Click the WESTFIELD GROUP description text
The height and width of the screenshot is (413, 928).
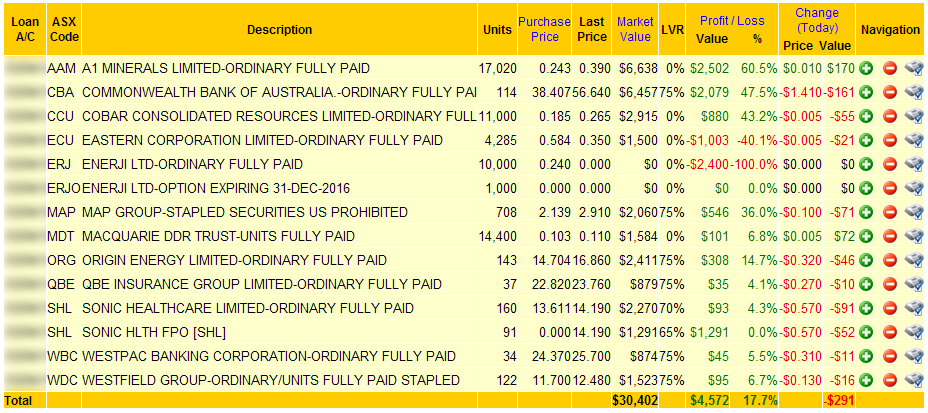coord(271,380)
